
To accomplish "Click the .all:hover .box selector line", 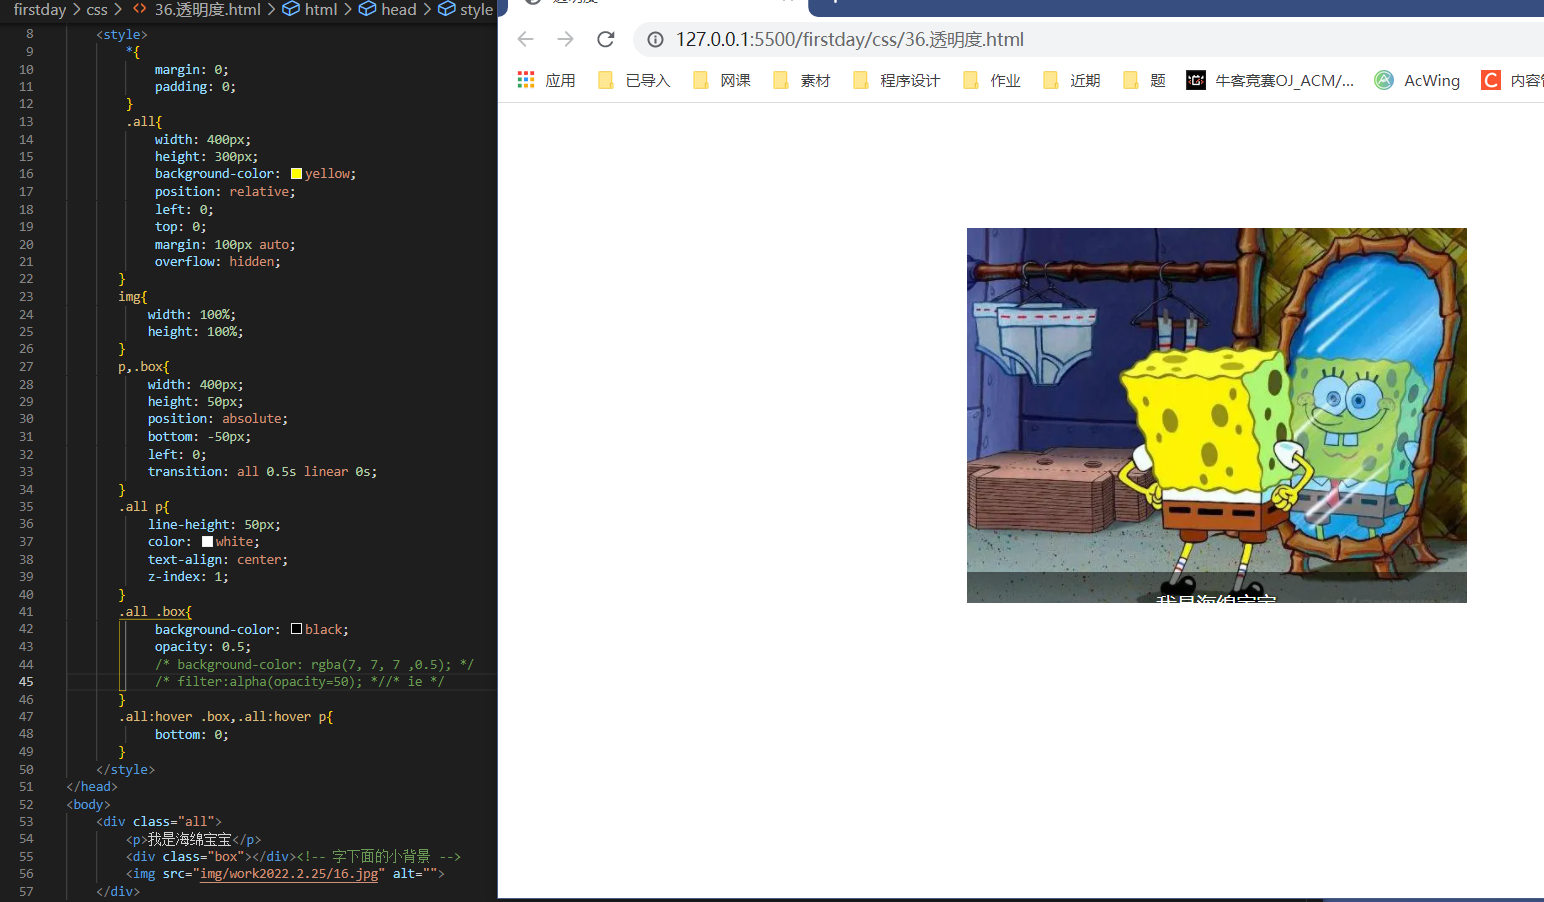I will 226,717.
